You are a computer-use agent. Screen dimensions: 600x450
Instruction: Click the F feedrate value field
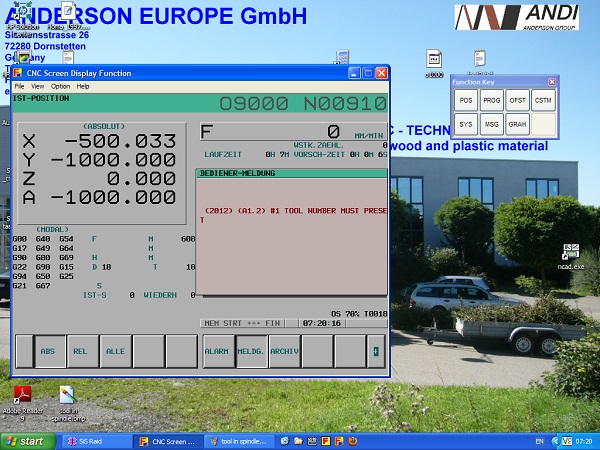point(293,132)
